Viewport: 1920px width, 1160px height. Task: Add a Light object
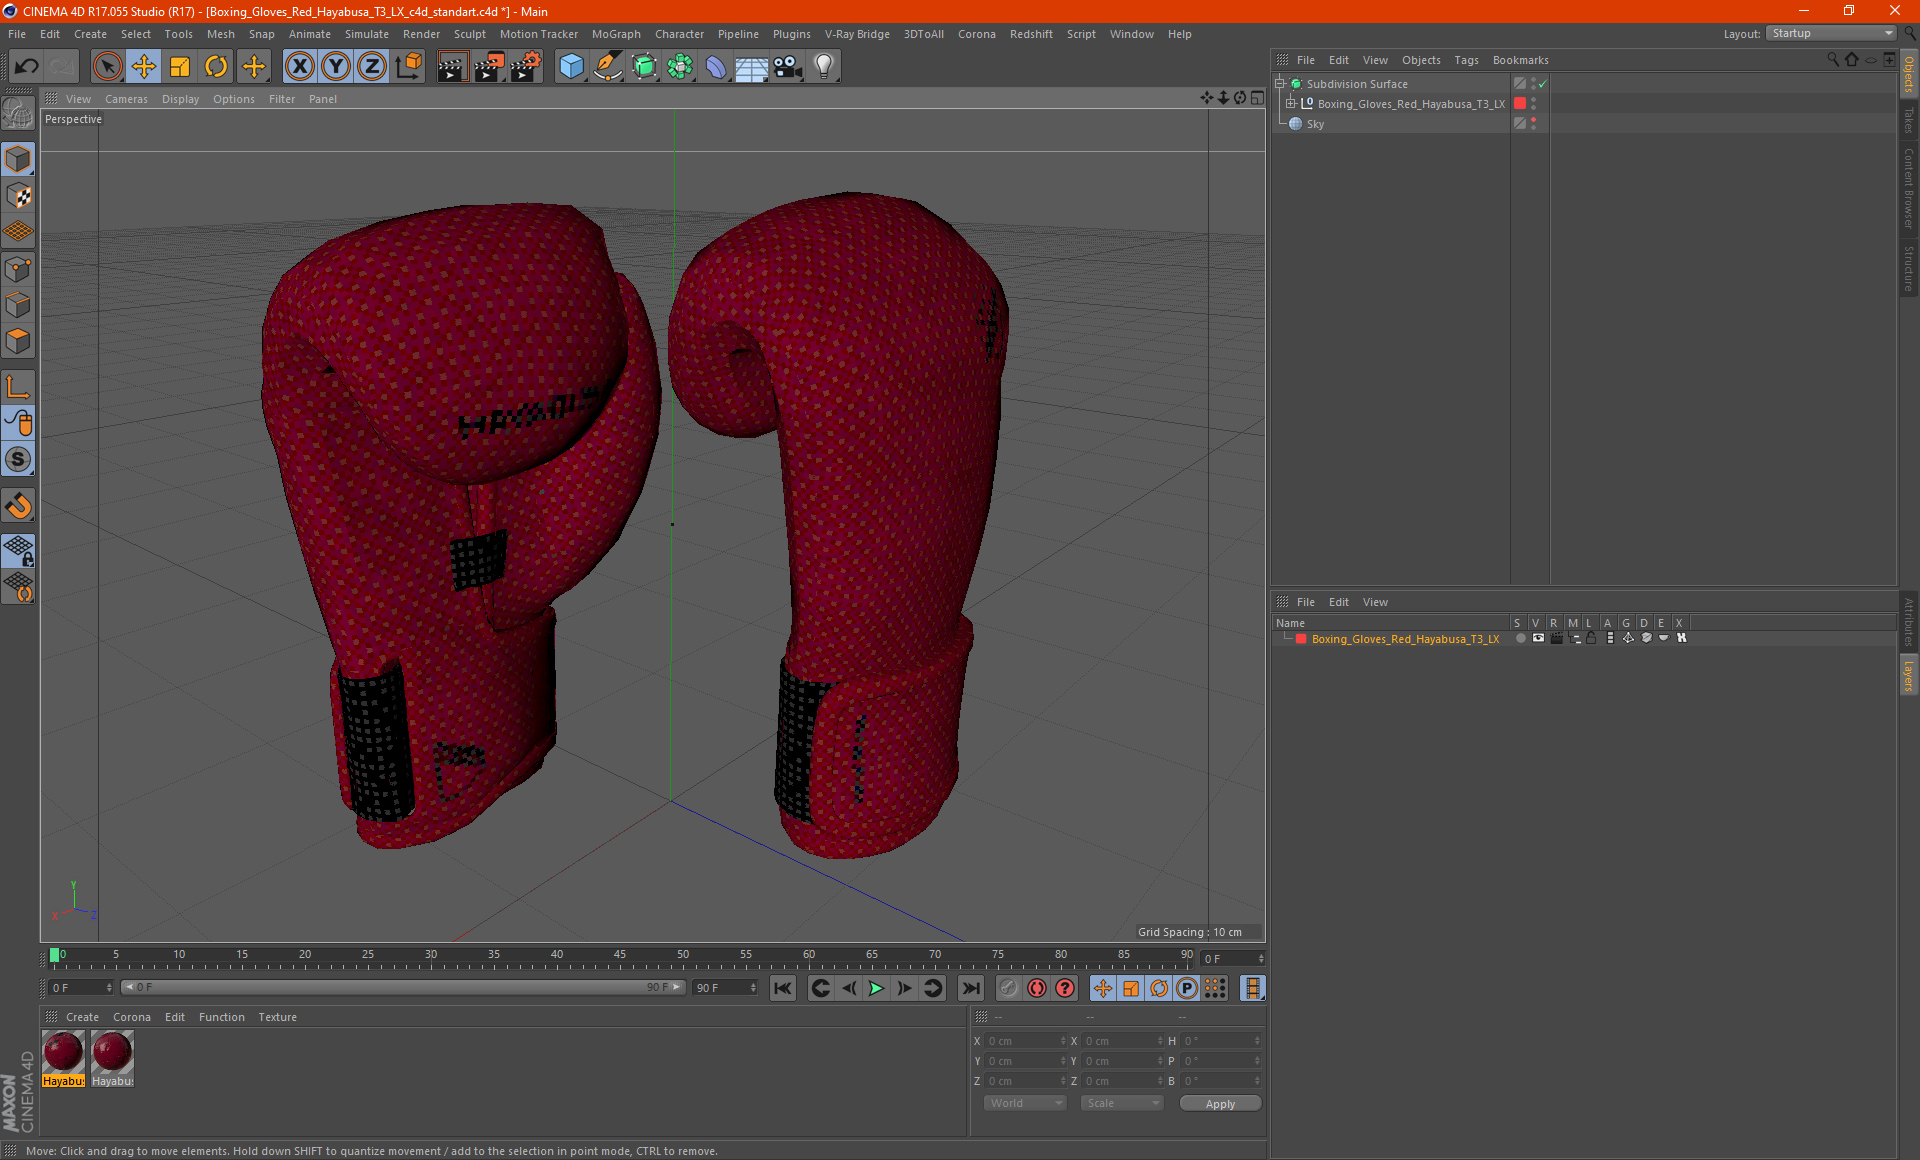pyautogui.click(x=824, y=66)
